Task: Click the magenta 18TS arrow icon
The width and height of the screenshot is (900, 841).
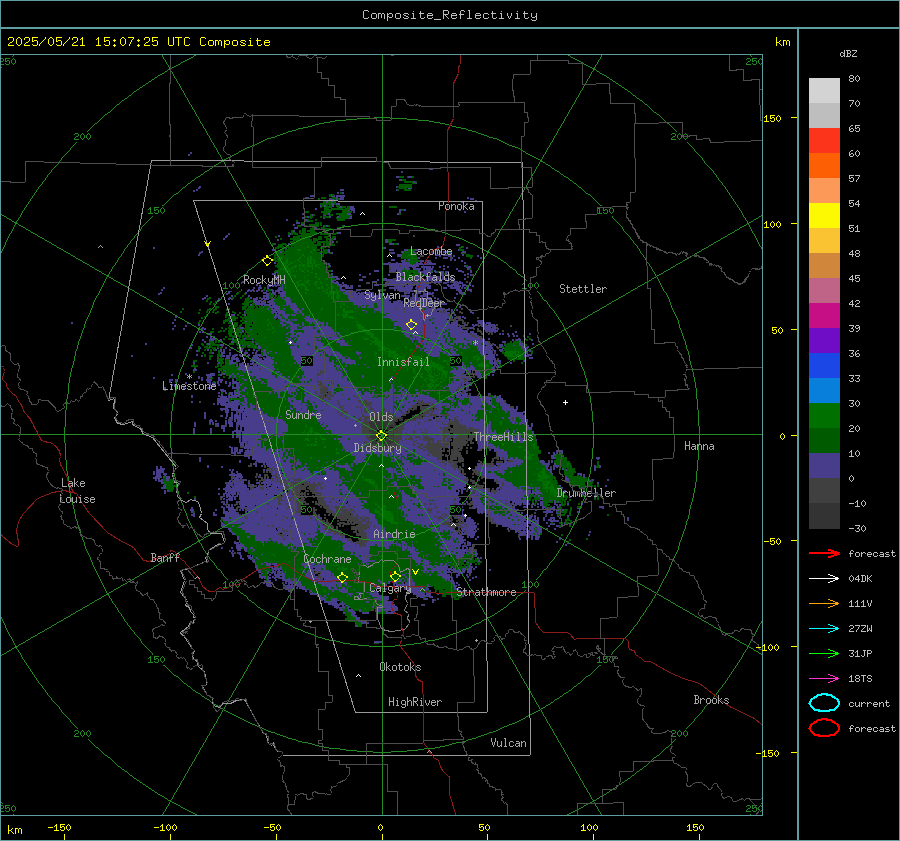Action: [x=824, y=679]
